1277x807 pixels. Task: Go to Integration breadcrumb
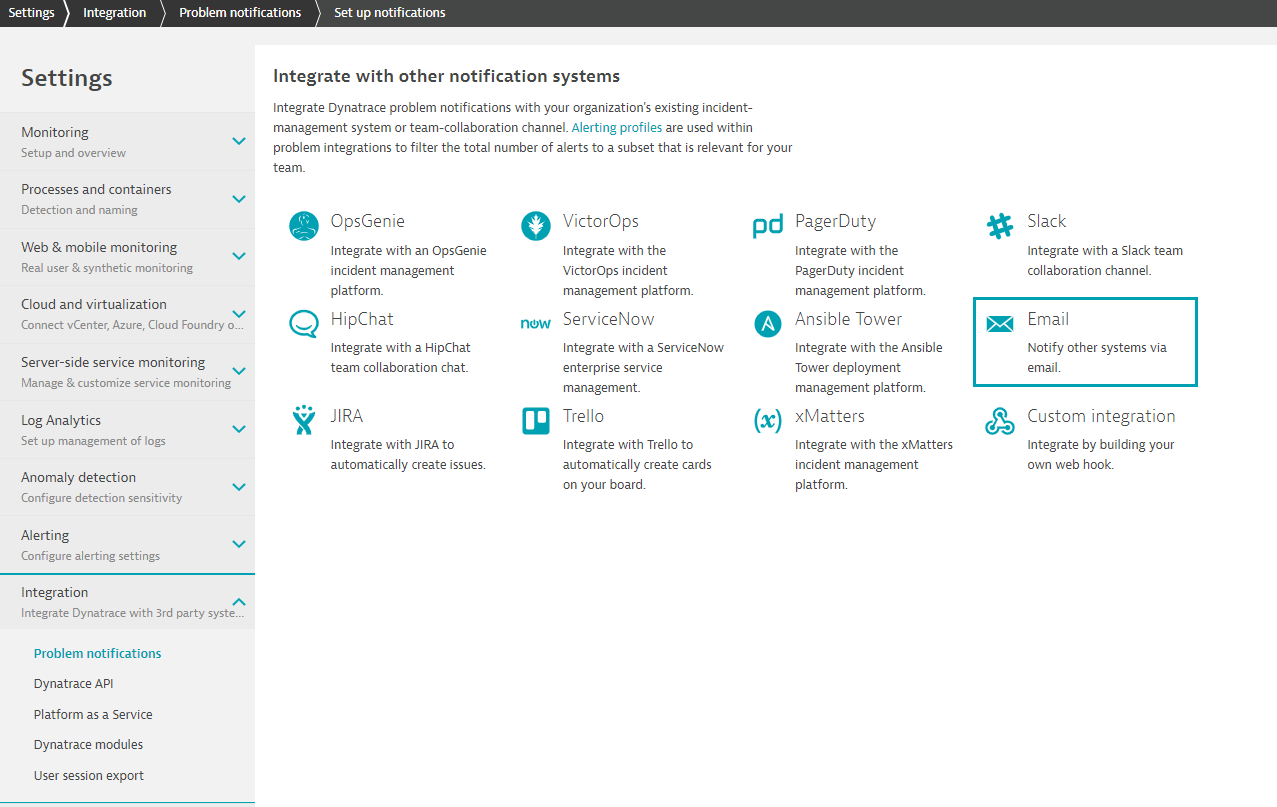114,13
